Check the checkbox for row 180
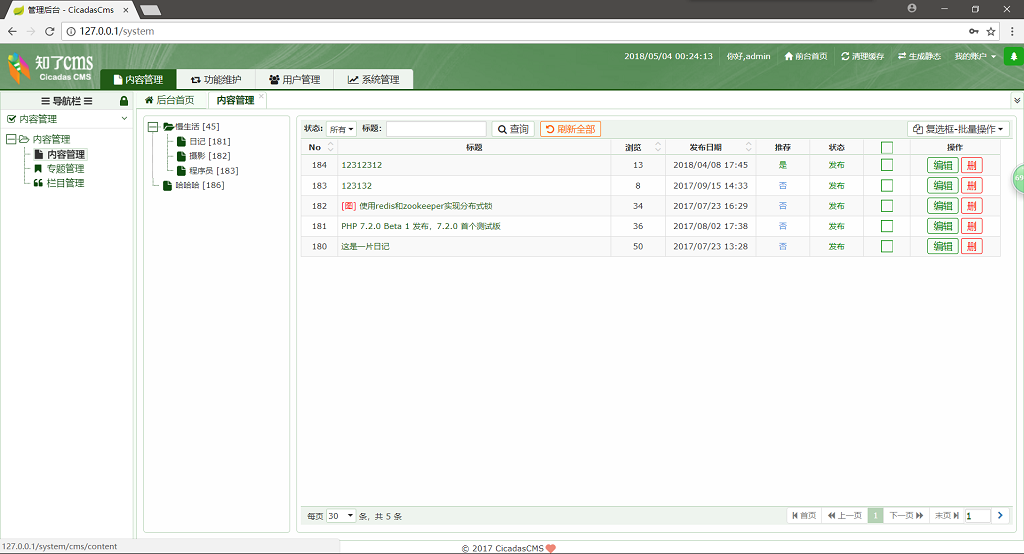Image resolution: width=1024 pixels, height=554 pixels. point(887,246)
